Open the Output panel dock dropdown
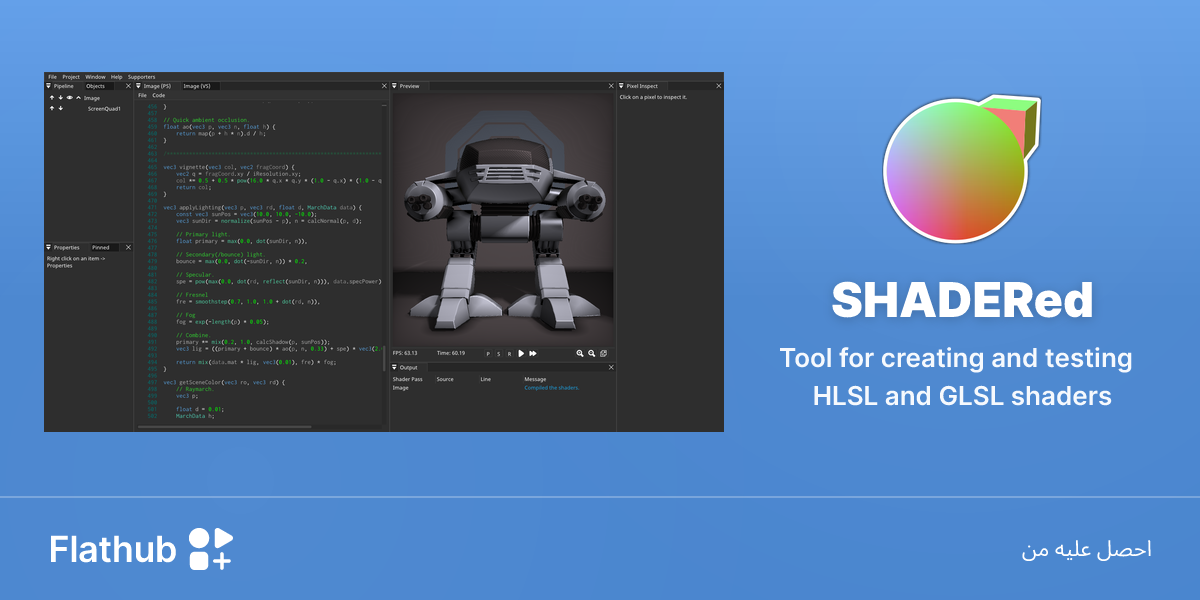The height and width of the screenshot is (600, 1200). click(x=394, y=368)
